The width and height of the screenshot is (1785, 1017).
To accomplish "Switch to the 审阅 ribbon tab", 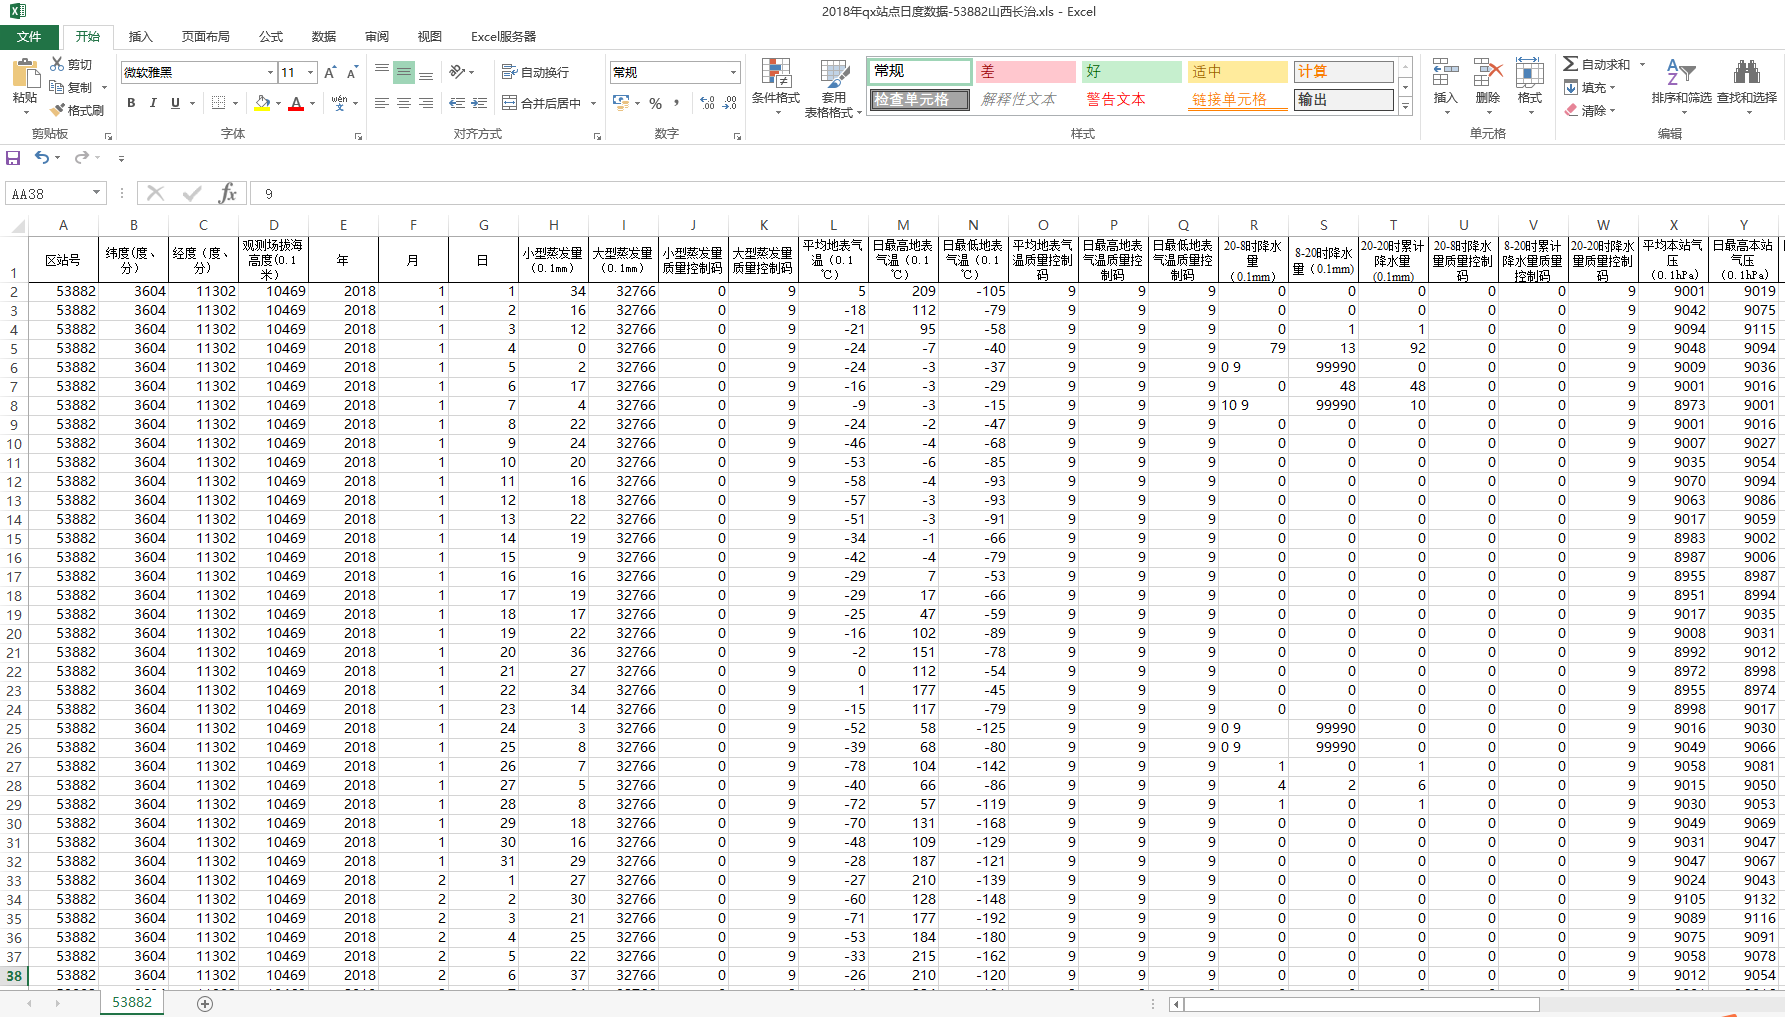I will coord(377,37).
